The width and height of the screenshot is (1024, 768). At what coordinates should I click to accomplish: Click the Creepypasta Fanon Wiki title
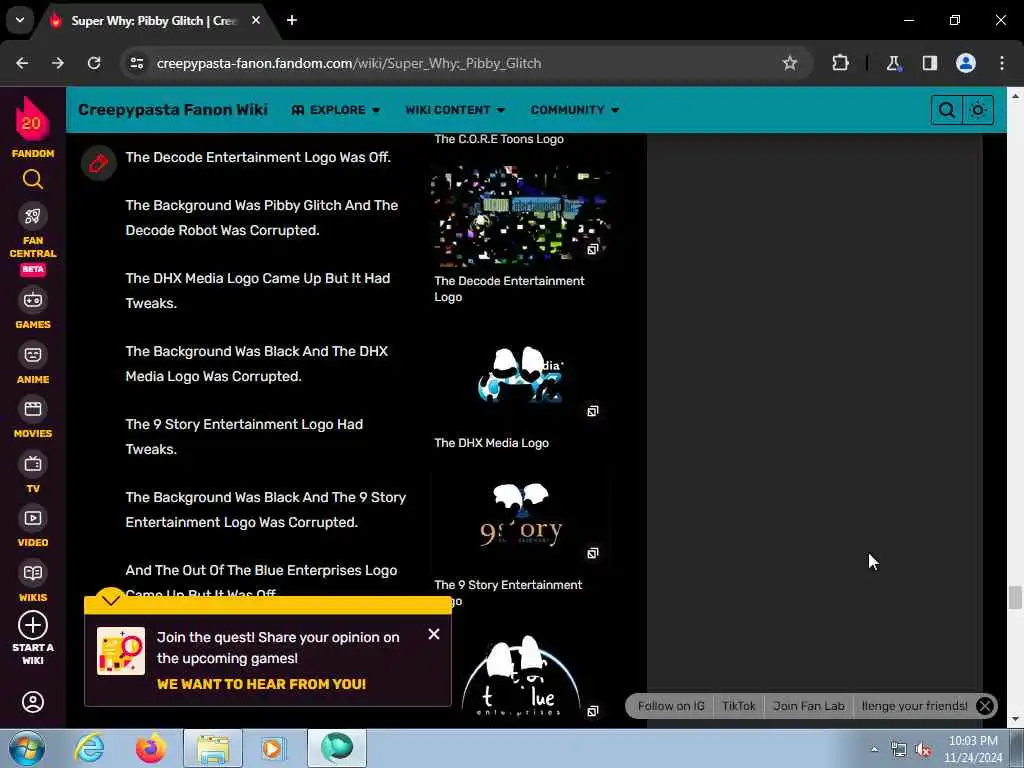[173, 109]
